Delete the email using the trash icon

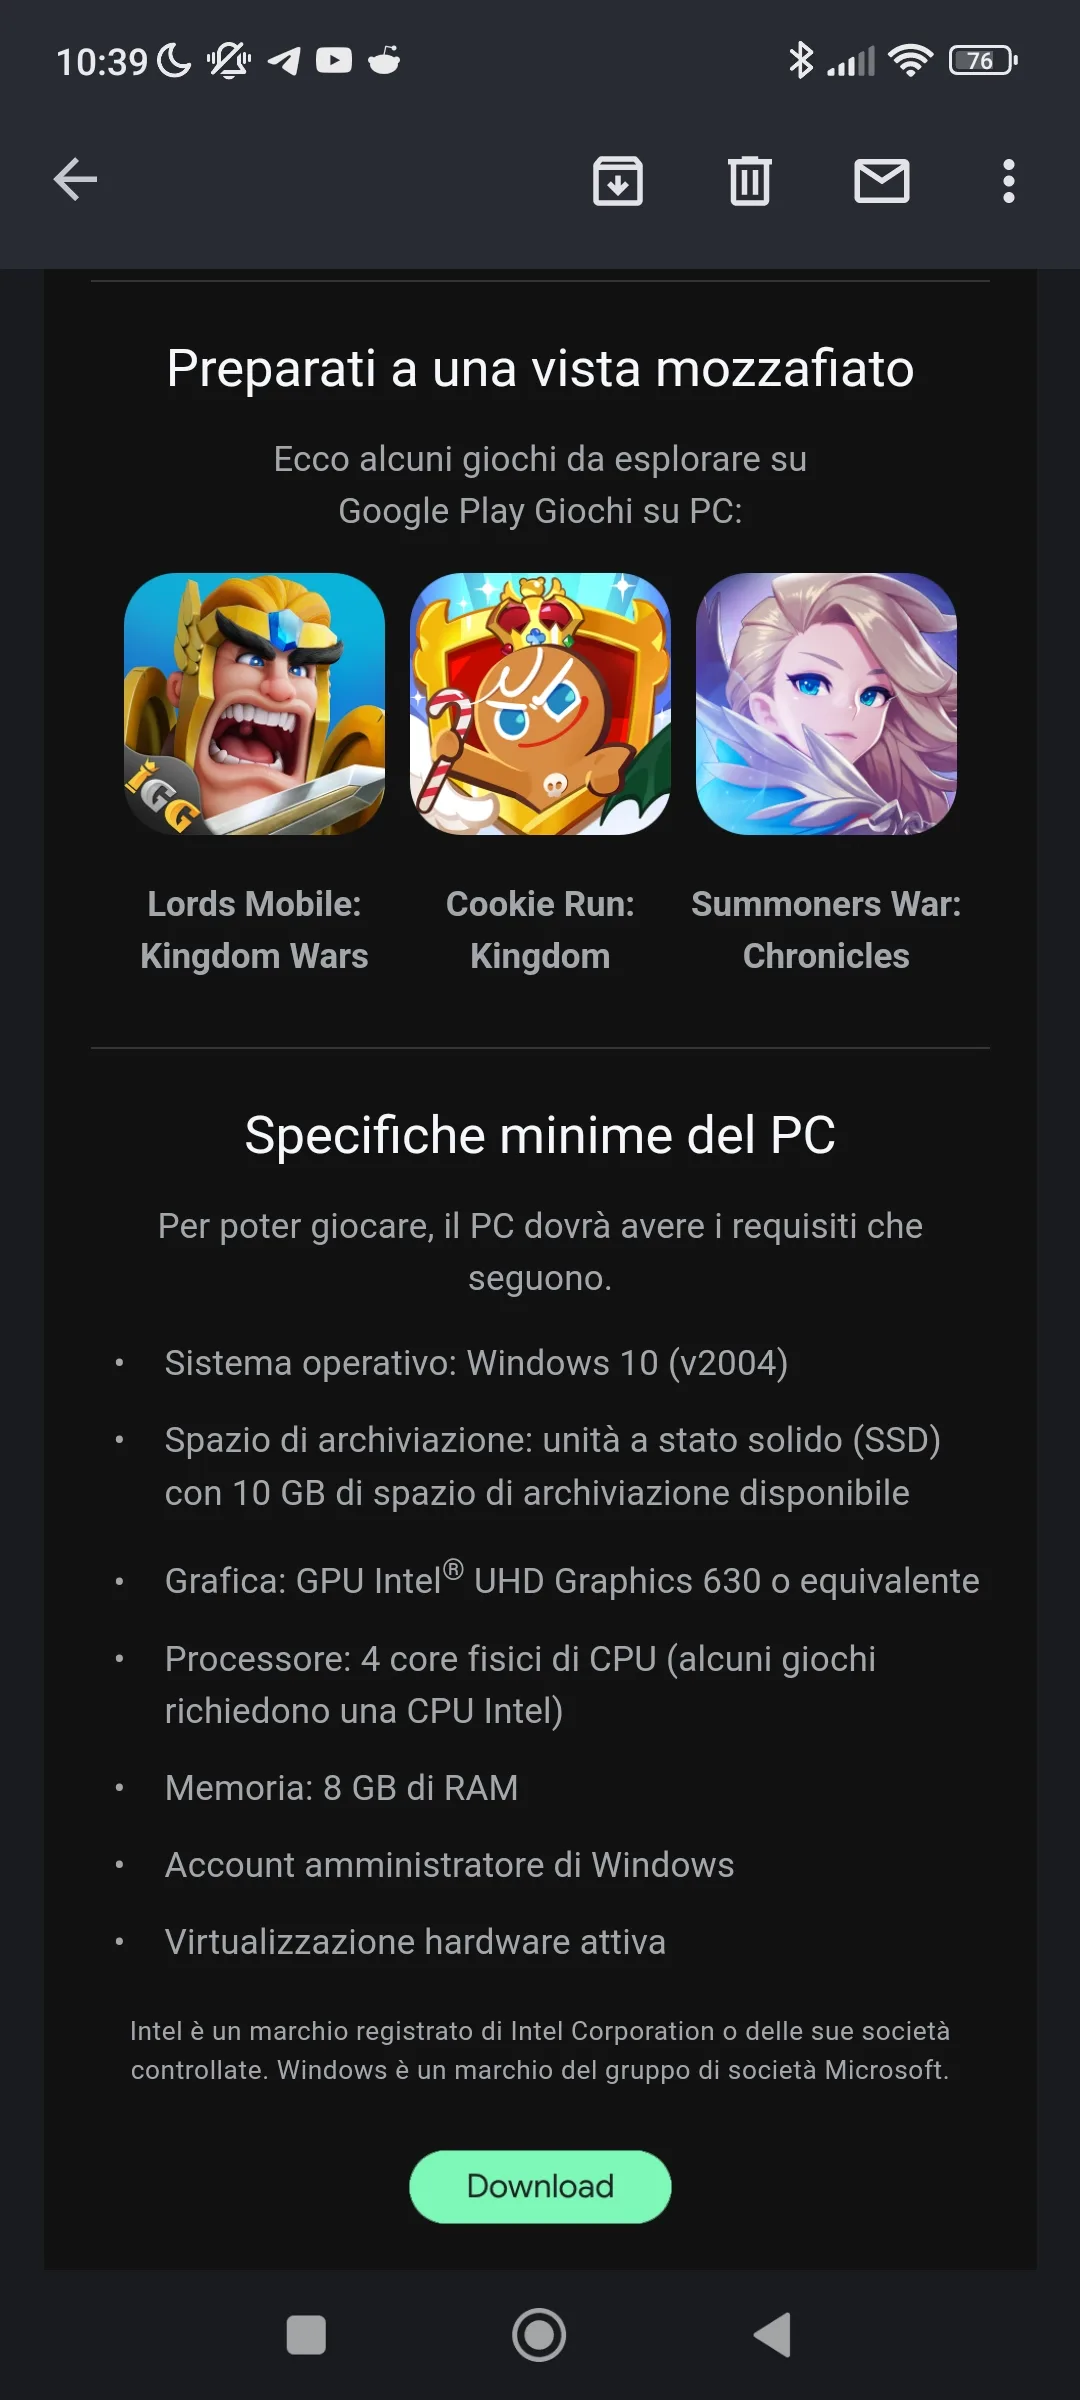[750, 181]
